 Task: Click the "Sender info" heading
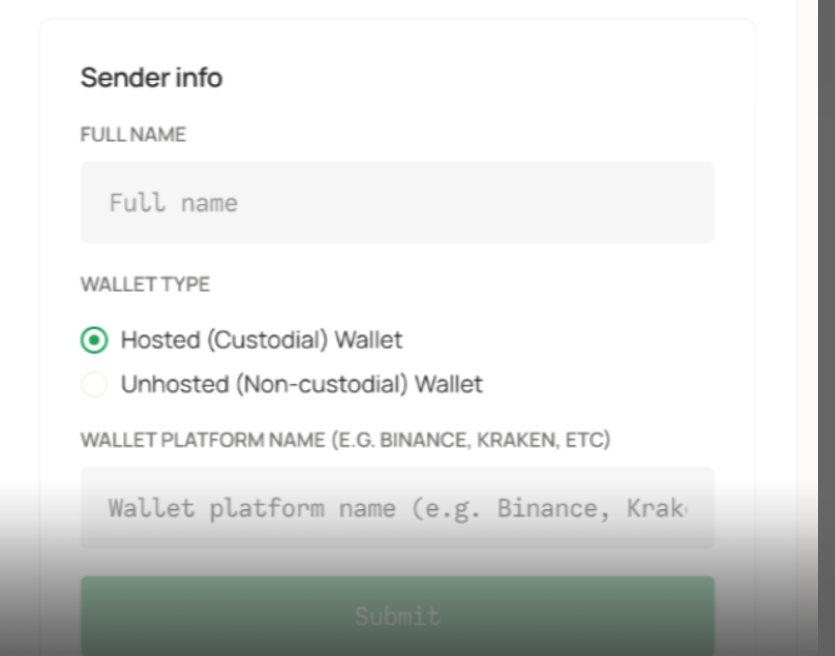click(151, 77)
